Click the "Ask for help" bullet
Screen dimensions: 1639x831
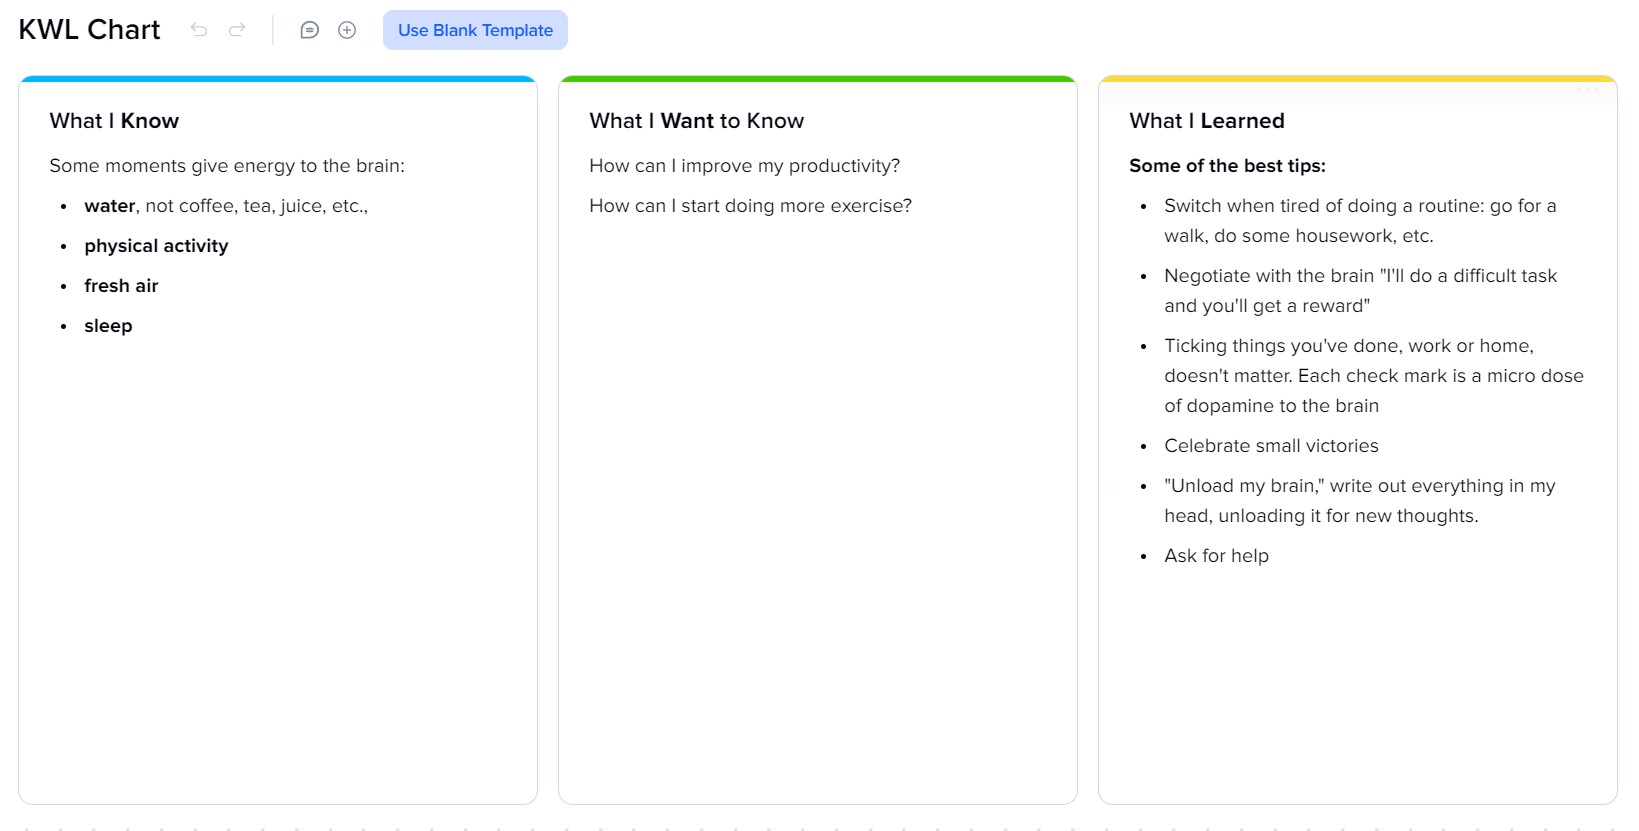pyautogui.click(x=1216, y=556)
